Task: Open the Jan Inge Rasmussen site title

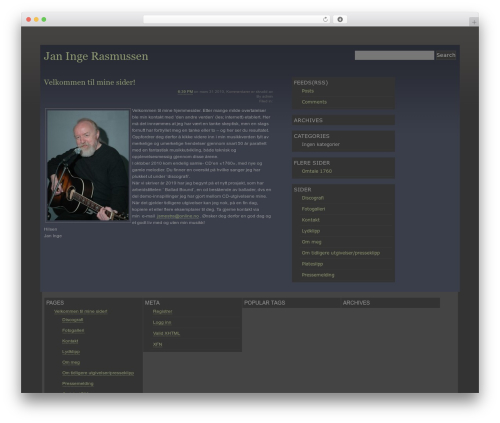Action: [x=96, y=56]
